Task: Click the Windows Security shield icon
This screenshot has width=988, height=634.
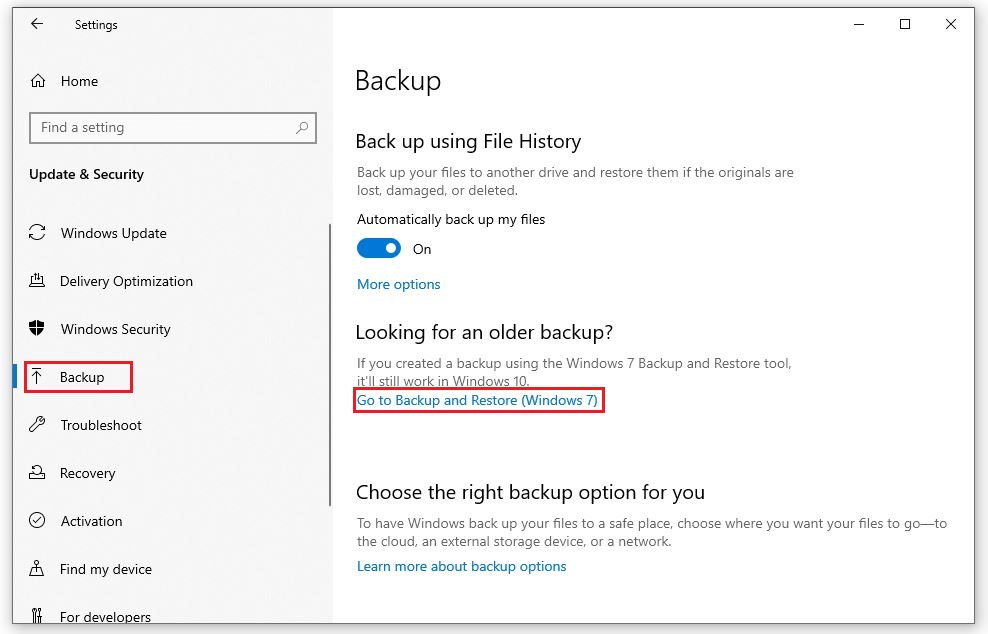Action: pos(37,328)
